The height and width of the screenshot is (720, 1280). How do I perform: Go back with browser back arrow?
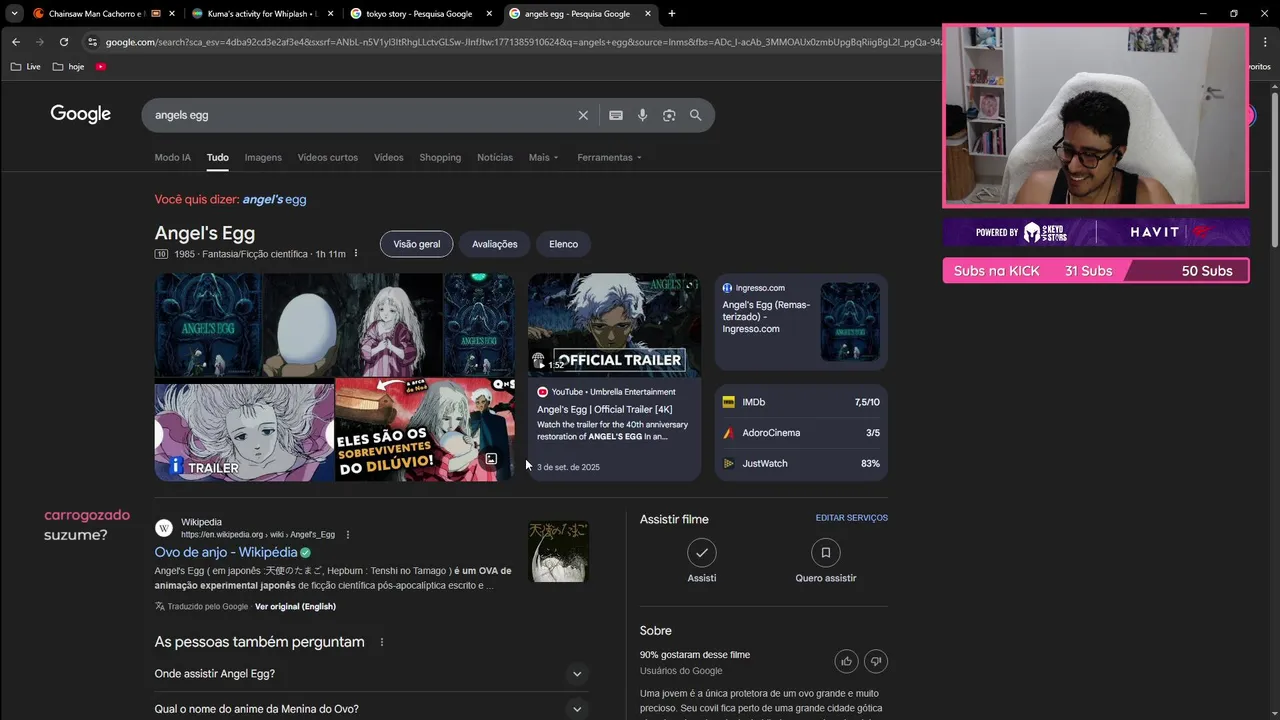pyautogui.click(x=16, y=42)
